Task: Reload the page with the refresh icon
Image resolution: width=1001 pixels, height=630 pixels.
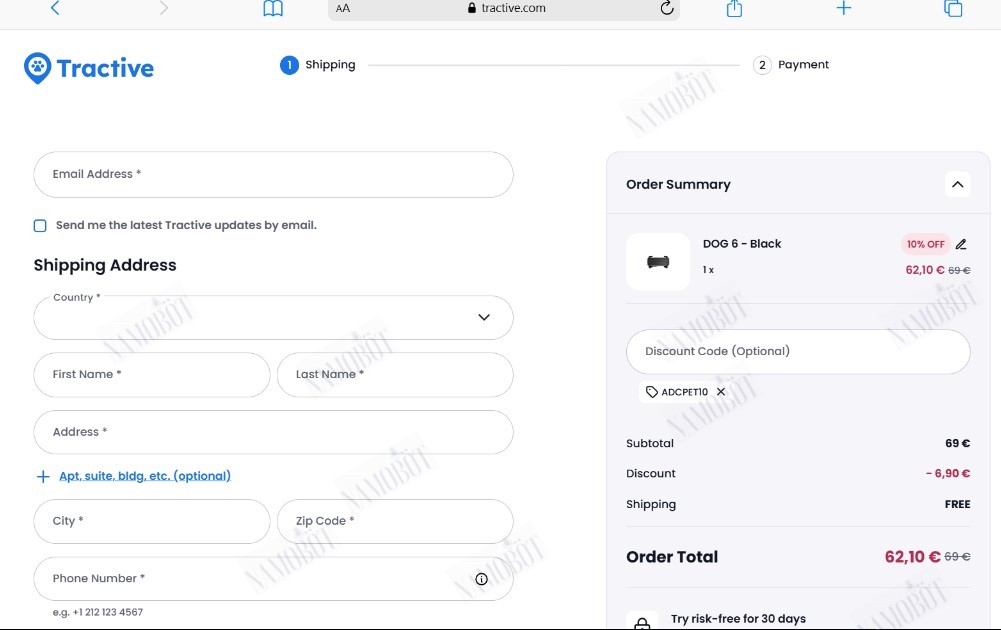Action: coord(666,8)
